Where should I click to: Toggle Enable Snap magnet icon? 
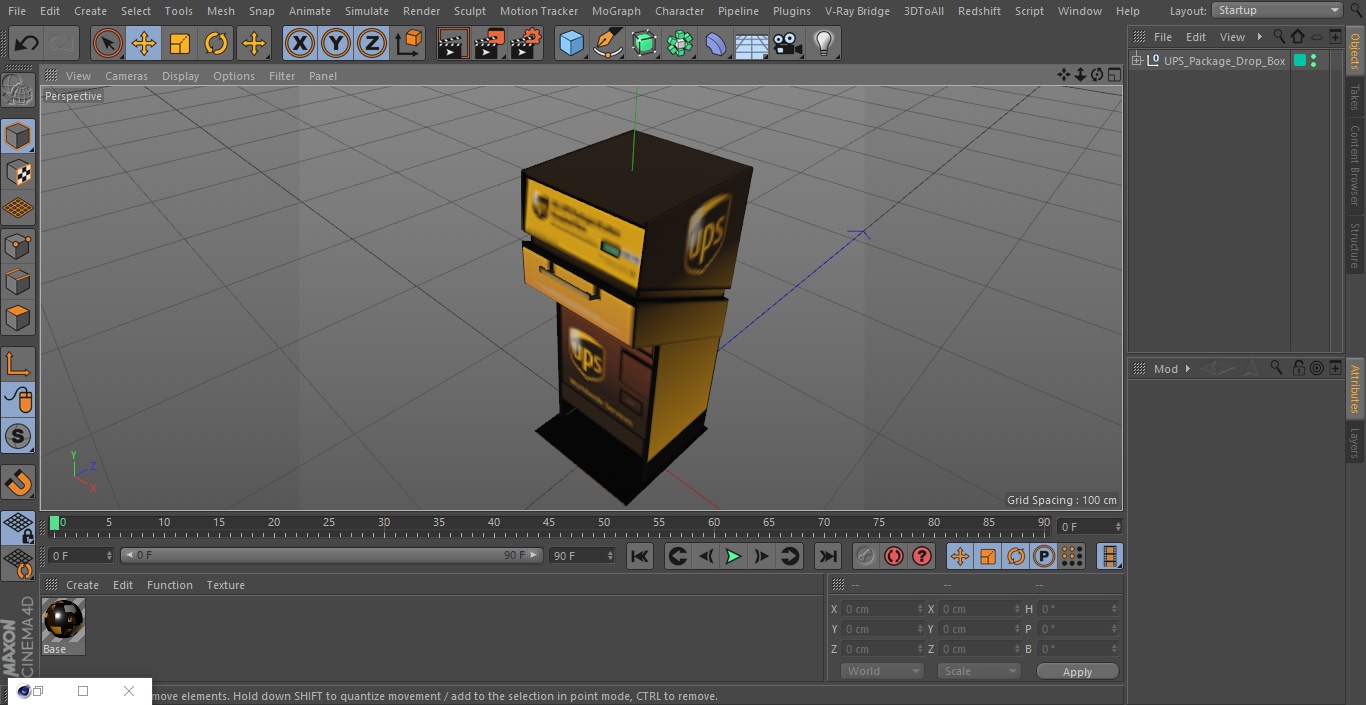click(x=18, y=482)
